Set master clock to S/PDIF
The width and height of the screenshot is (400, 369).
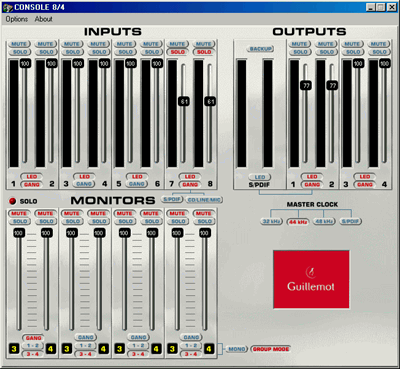pyautogui.click(x=350, y=221)
